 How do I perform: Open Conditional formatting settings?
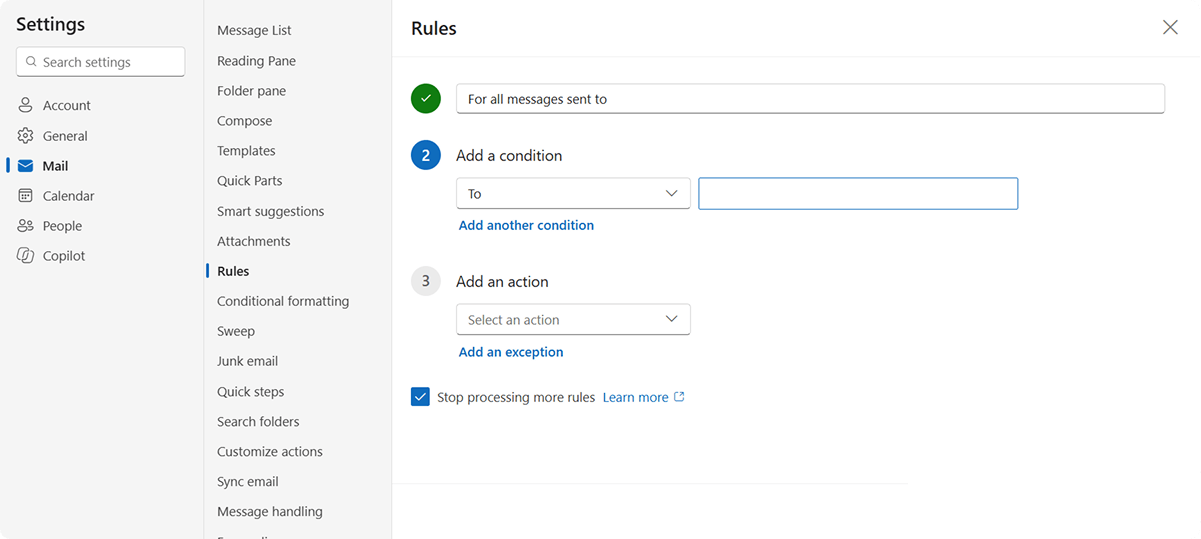point(283,301)
